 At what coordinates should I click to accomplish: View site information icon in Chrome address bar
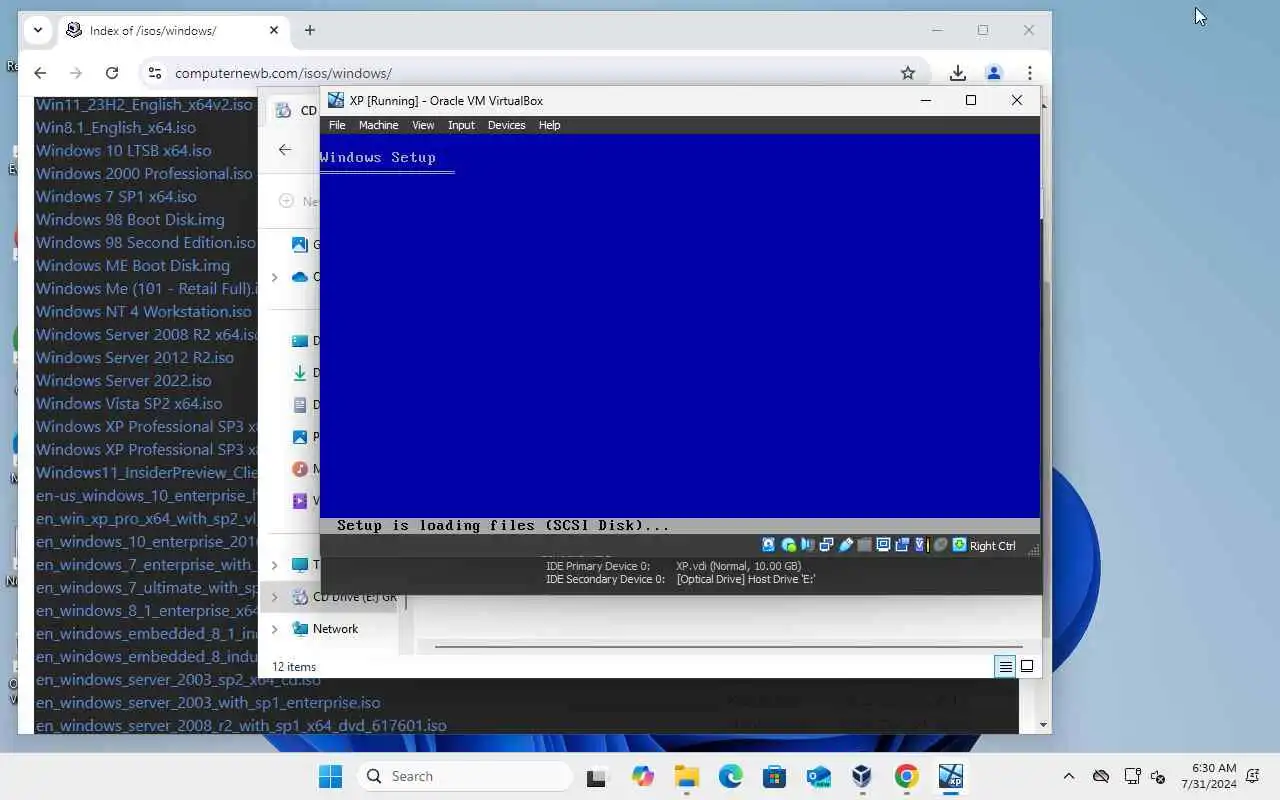(154, 73)
